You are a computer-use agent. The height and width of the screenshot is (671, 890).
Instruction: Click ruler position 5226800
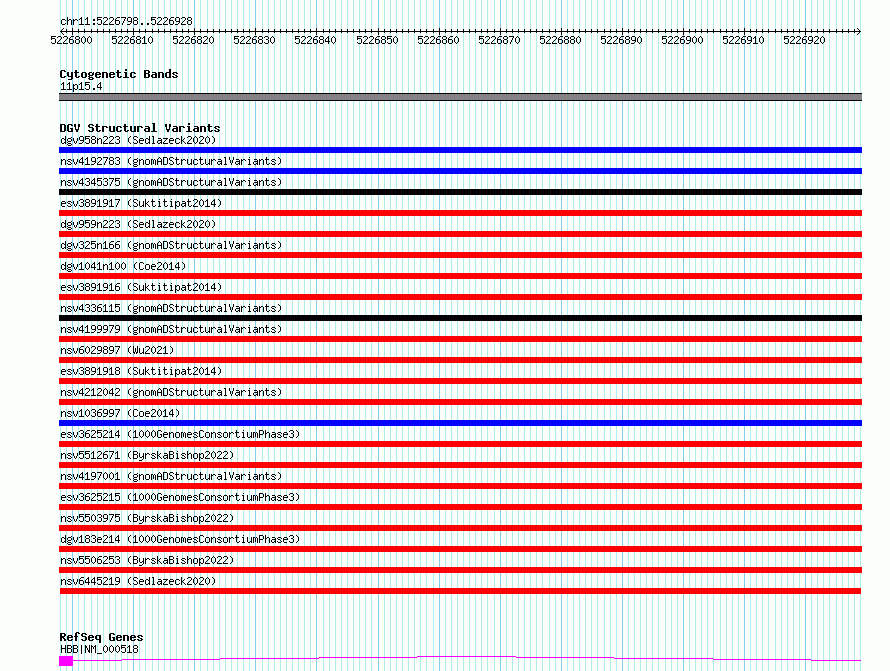(x=71, y=40)
